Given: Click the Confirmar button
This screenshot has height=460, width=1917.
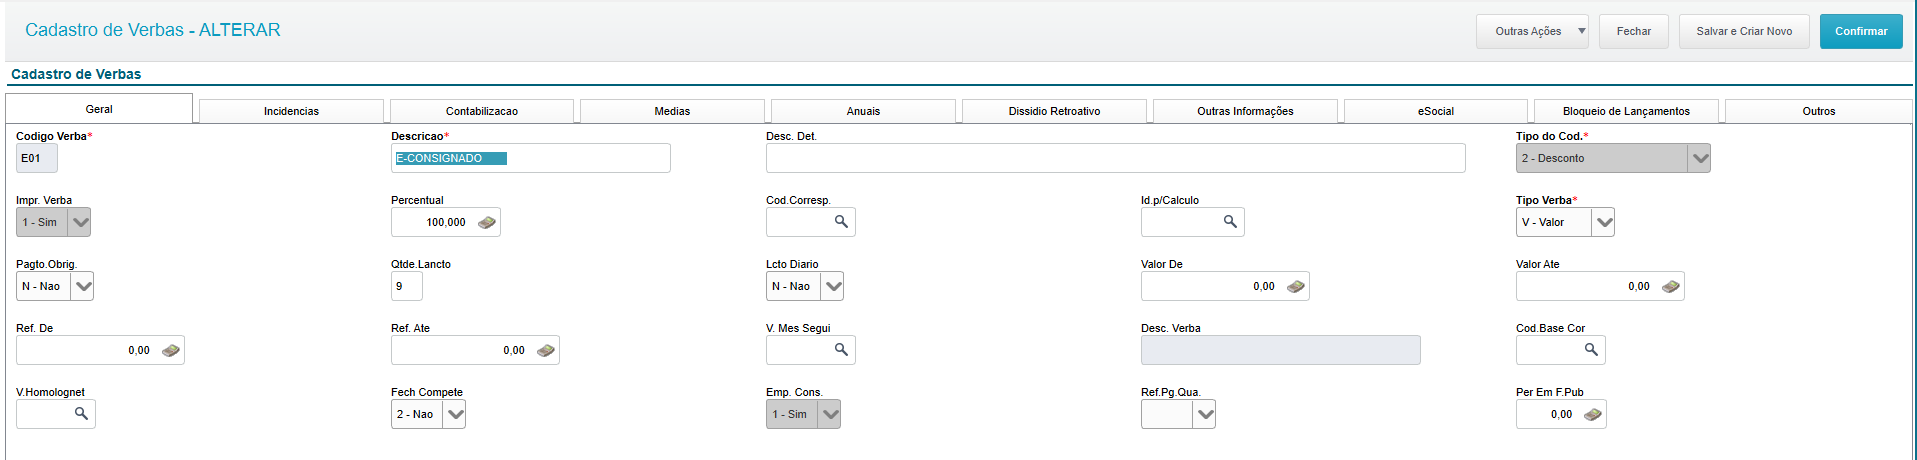Looking at the screenshot, I should click(x=1860, y=32).
